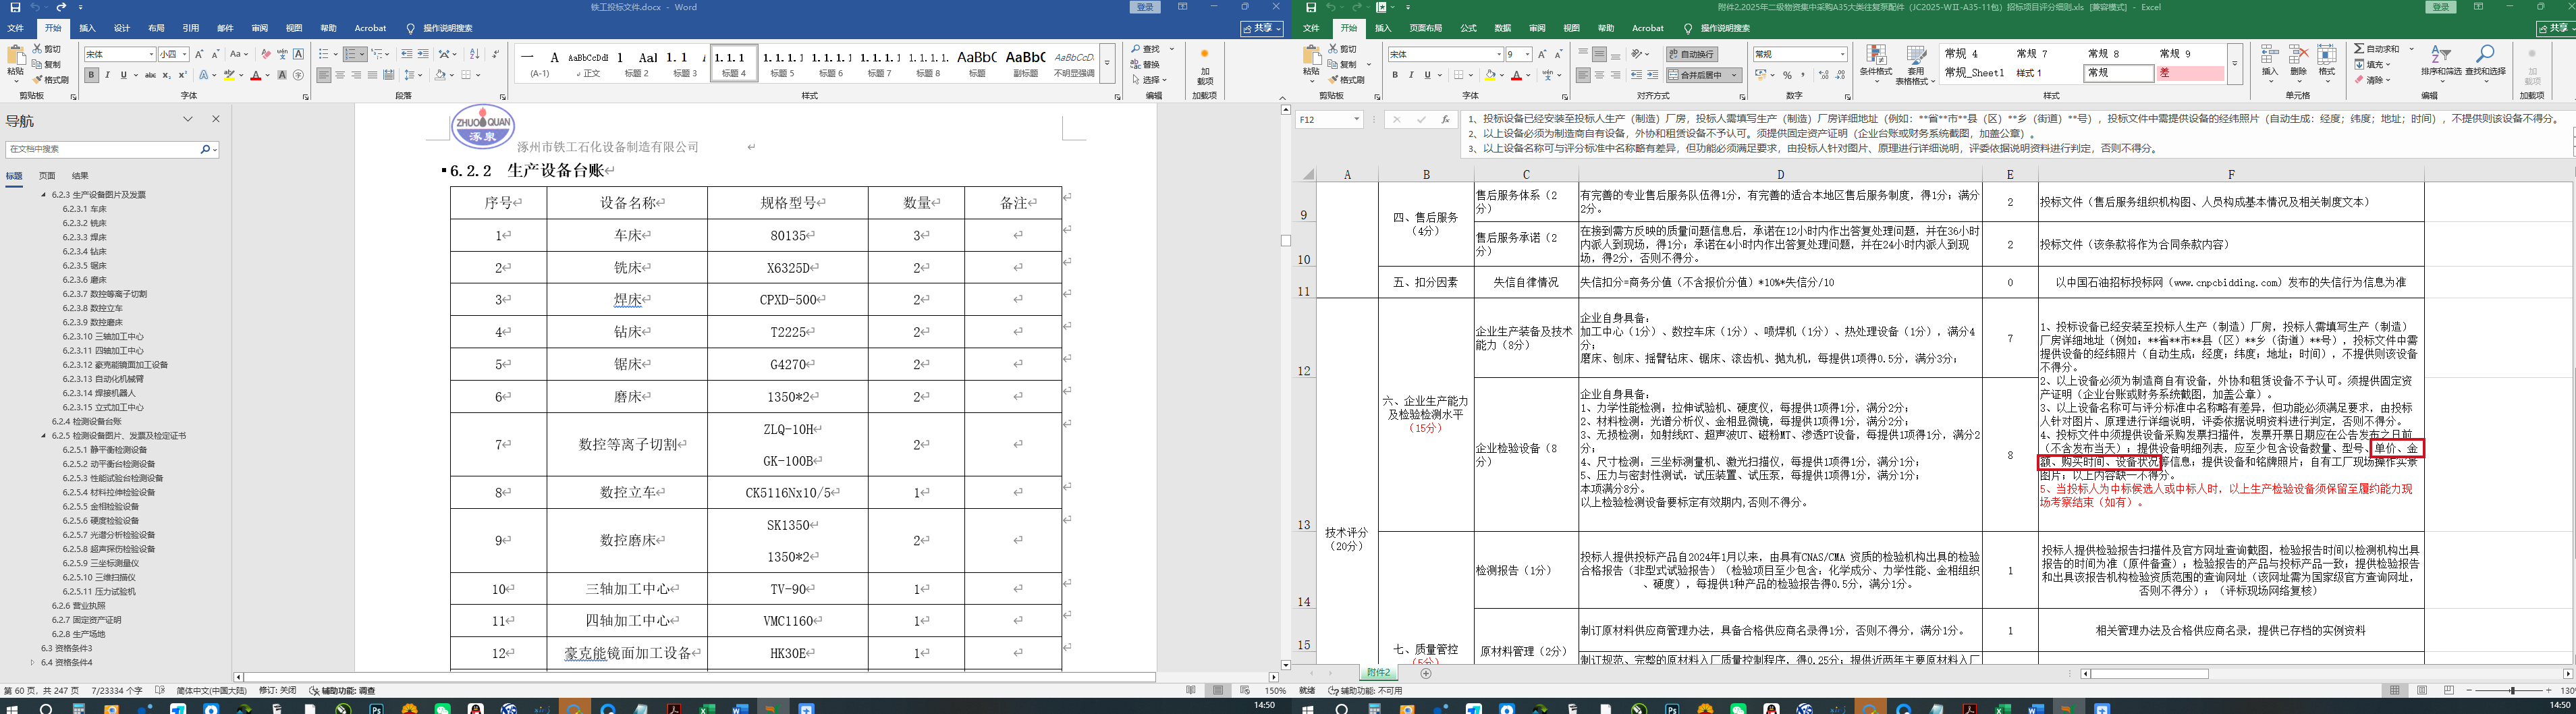Image resolution: width=2576 pixels, height=714 pixels.
Task: Save the Word document from quick access
Action: pos(15,7)
